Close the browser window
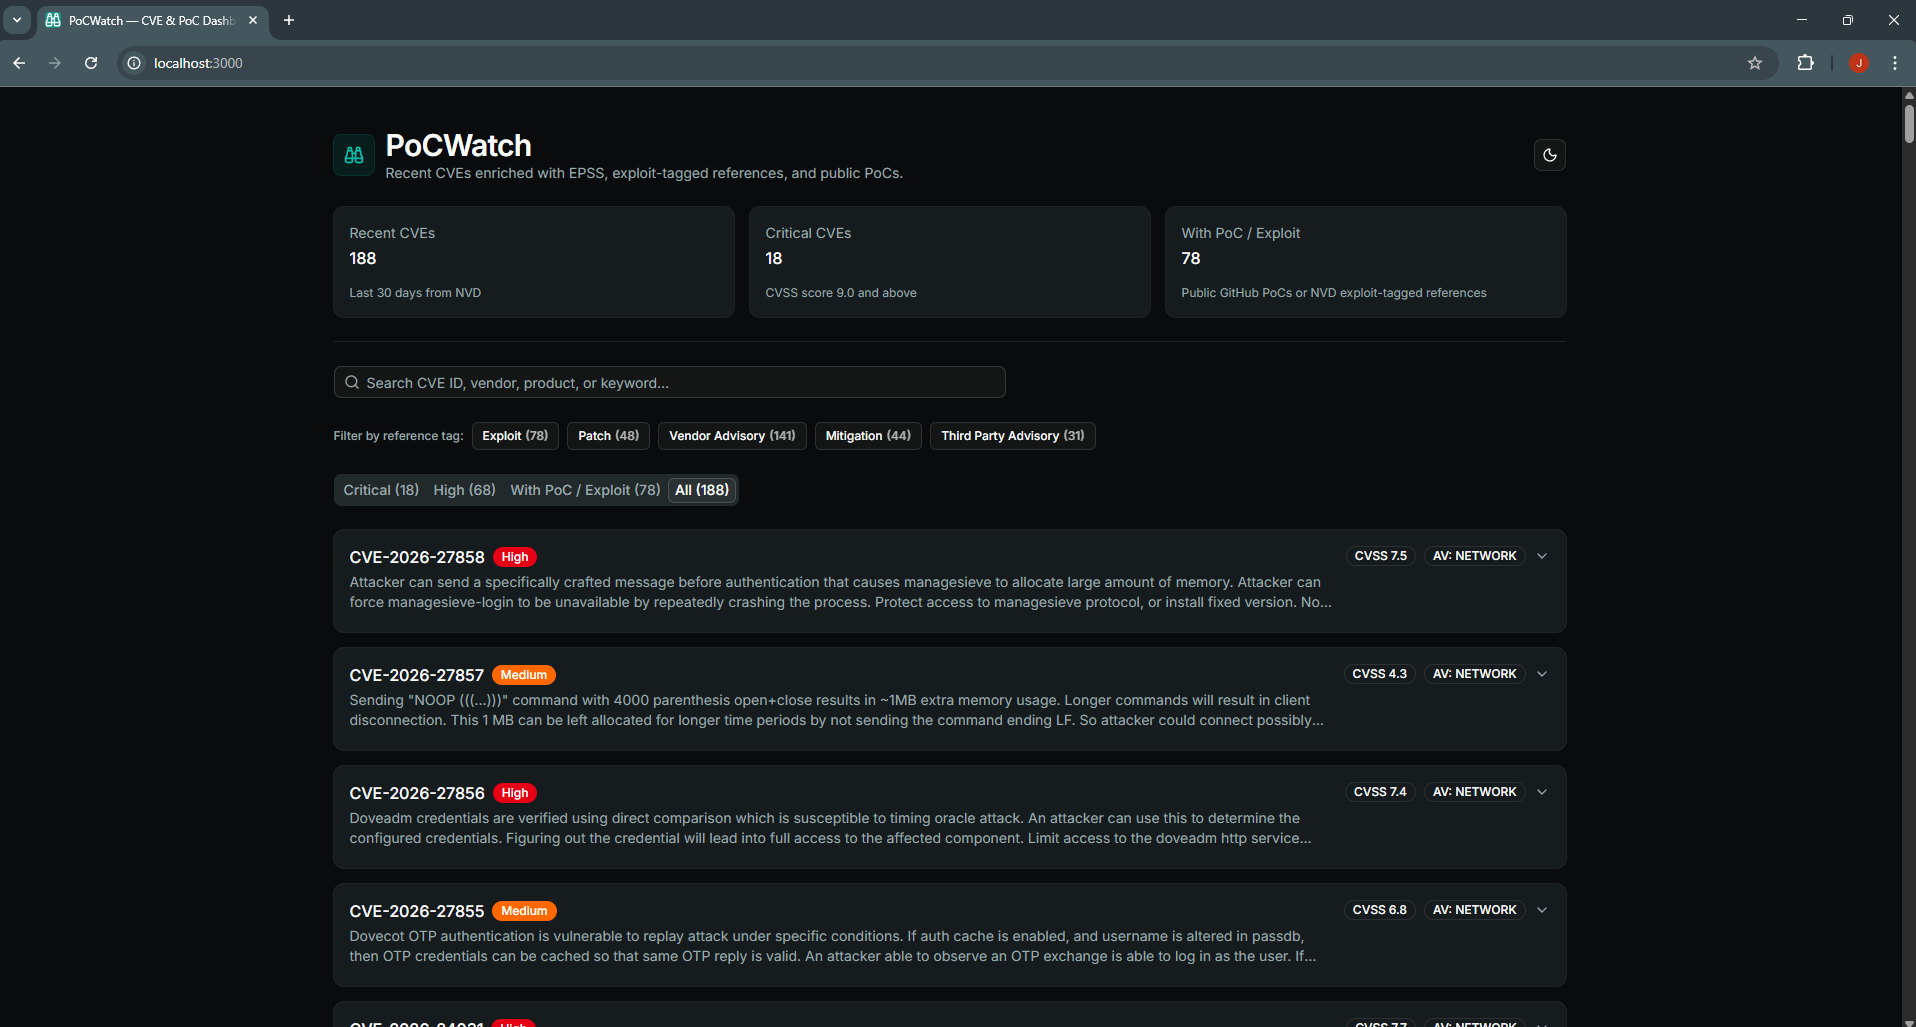Screen dimensions: 1916x1027 [1894, 20]
